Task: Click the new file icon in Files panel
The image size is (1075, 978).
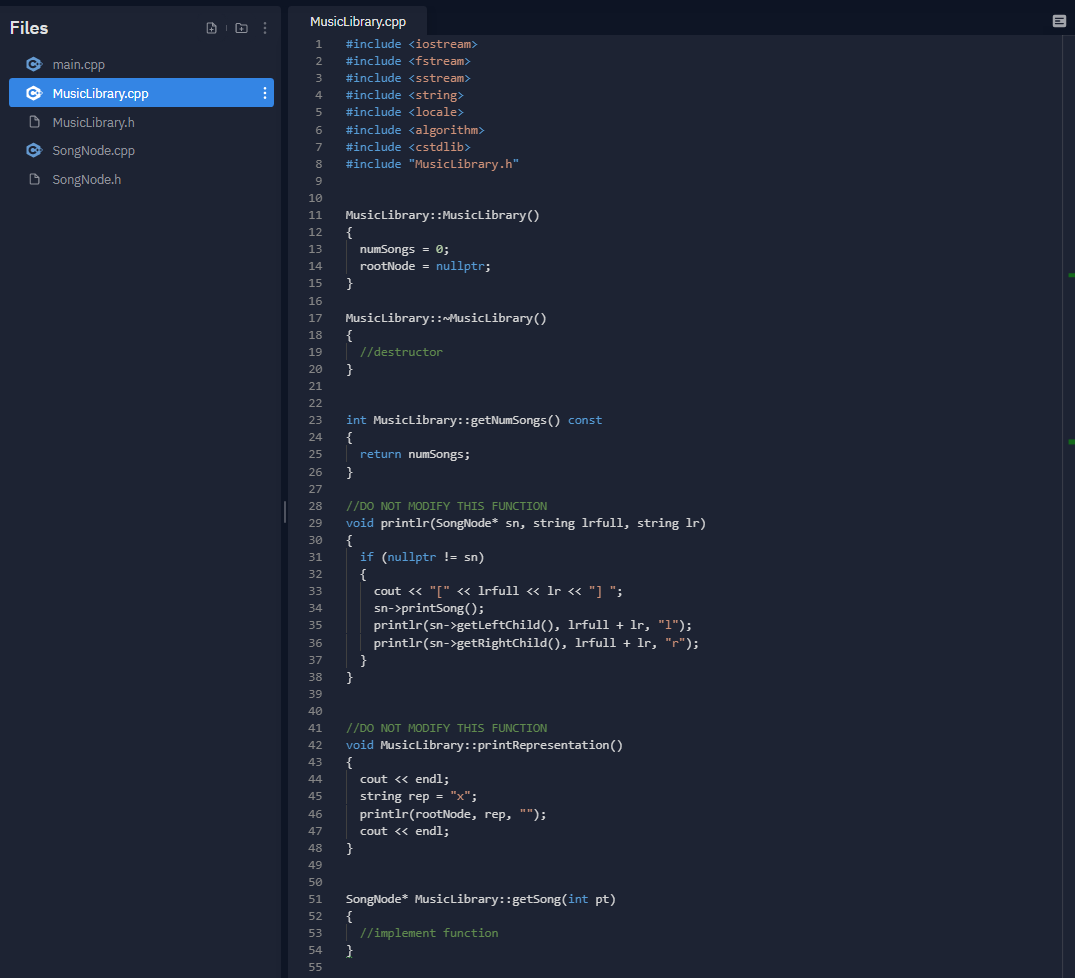Action: 211,28
